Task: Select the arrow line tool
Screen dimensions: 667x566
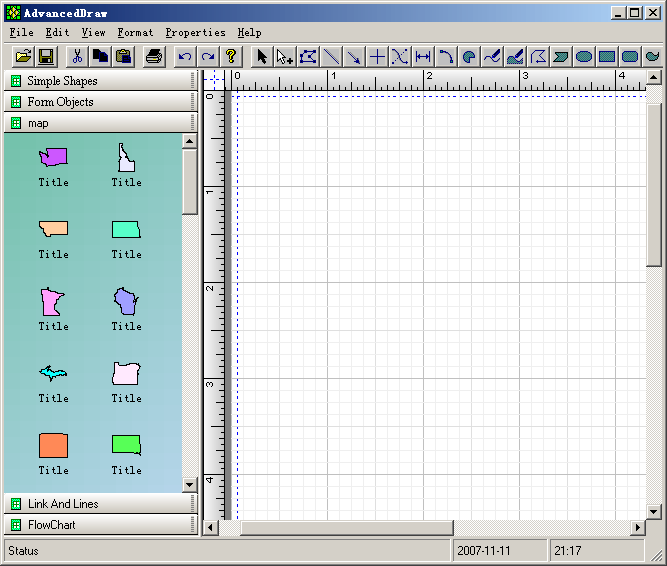Action: (x=354, y=57)
